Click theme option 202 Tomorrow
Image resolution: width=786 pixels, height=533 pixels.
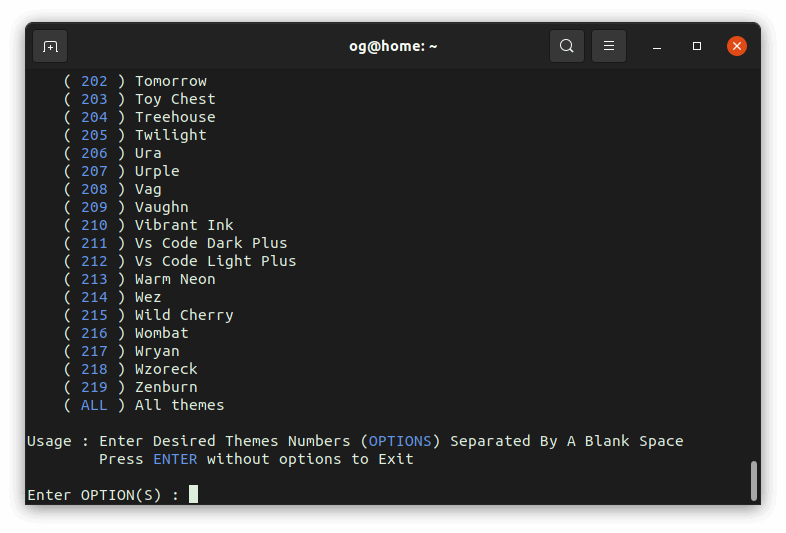[x=135, y=81]
